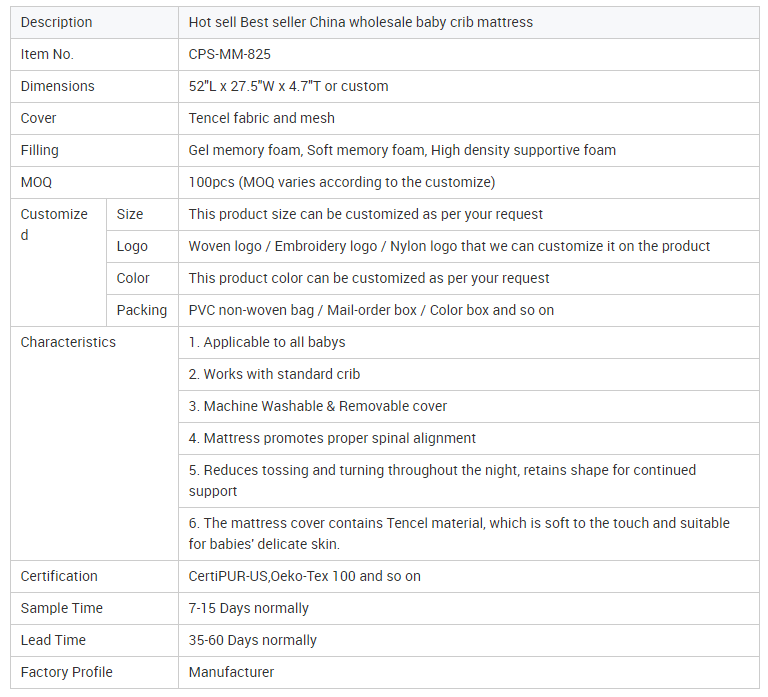Click the Woven logo customization text
The image size is (768, 697).
(x=449, y=246)
